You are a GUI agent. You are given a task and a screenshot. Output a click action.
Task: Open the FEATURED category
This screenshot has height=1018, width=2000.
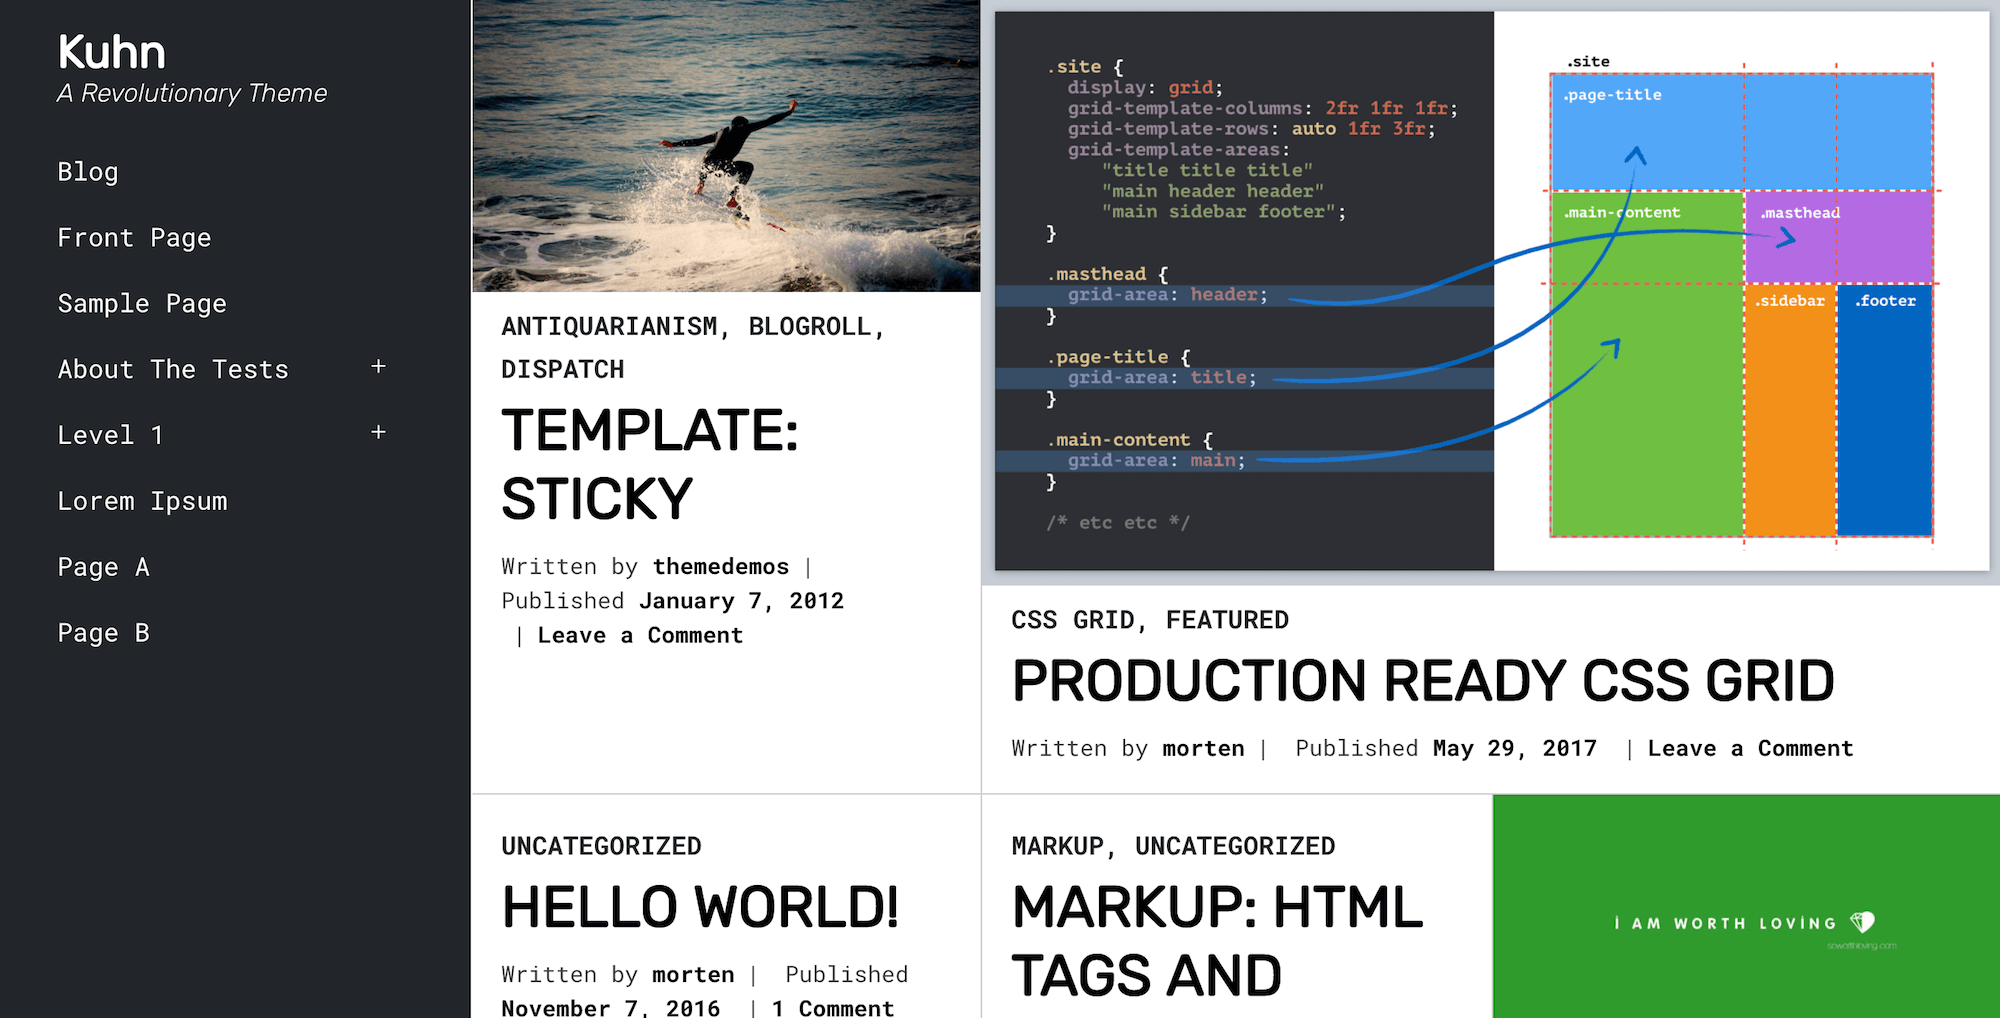coord(1227,620)
